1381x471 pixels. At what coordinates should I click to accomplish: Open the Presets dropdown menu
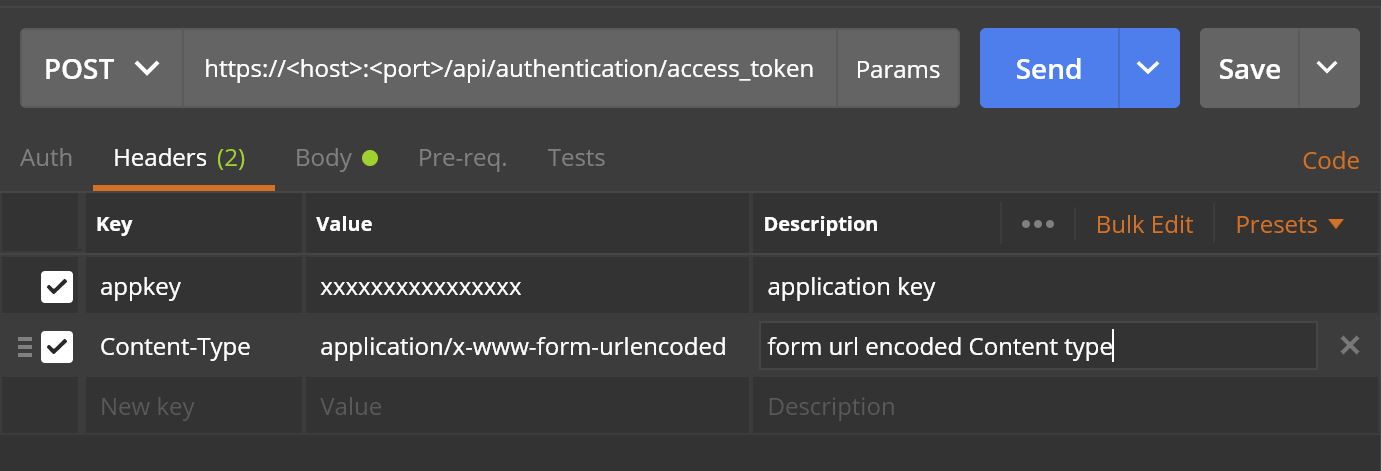(x=1289, y=225)
